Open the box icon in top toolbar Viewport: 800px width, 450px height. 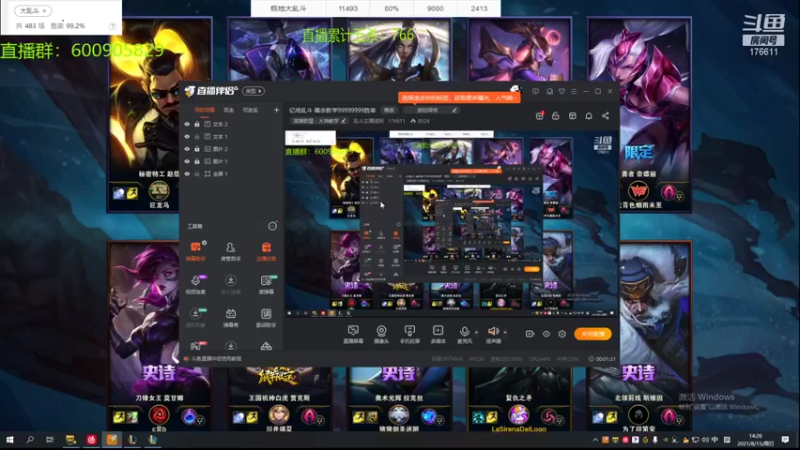(572, 116)
